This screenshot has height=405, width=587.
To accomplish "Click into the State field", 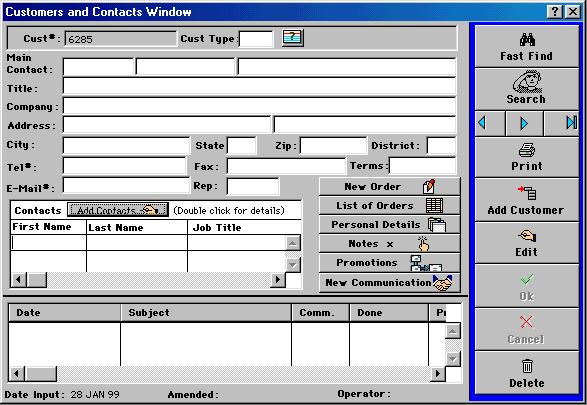I will pyautogui.click(x=242, y=145).
